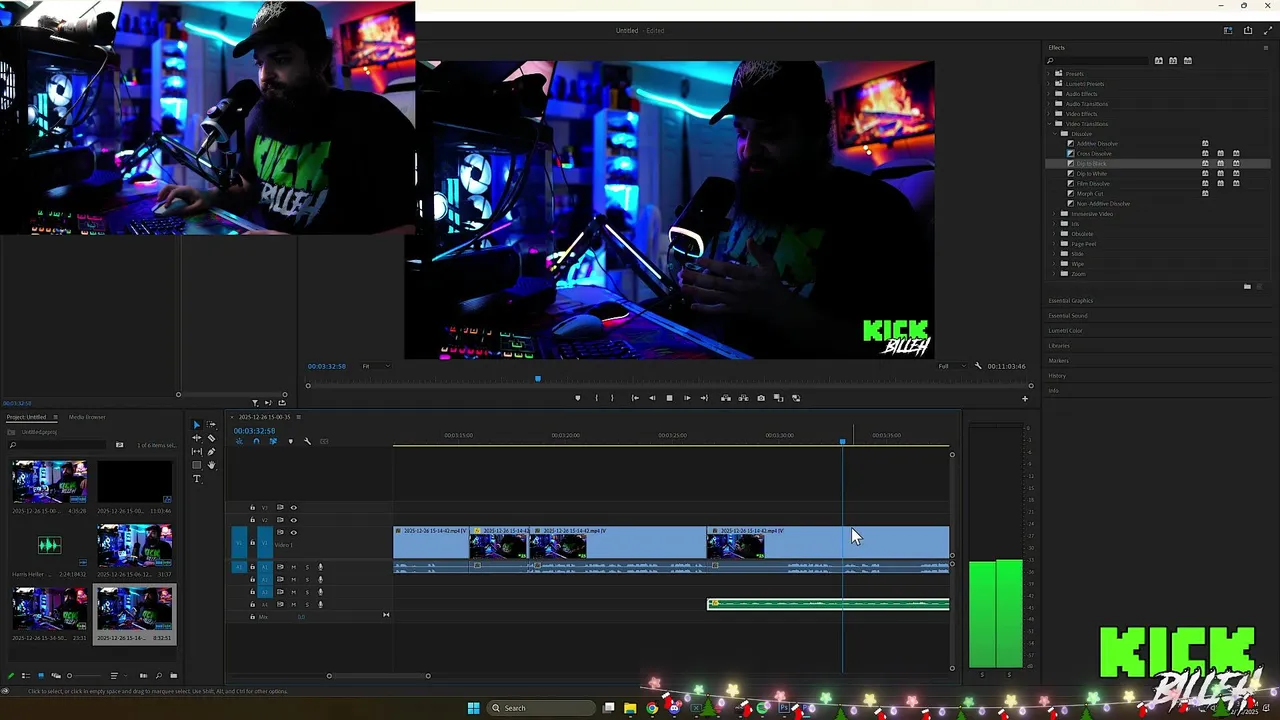Toggle V3 track output eye

[x=293, y=507]
